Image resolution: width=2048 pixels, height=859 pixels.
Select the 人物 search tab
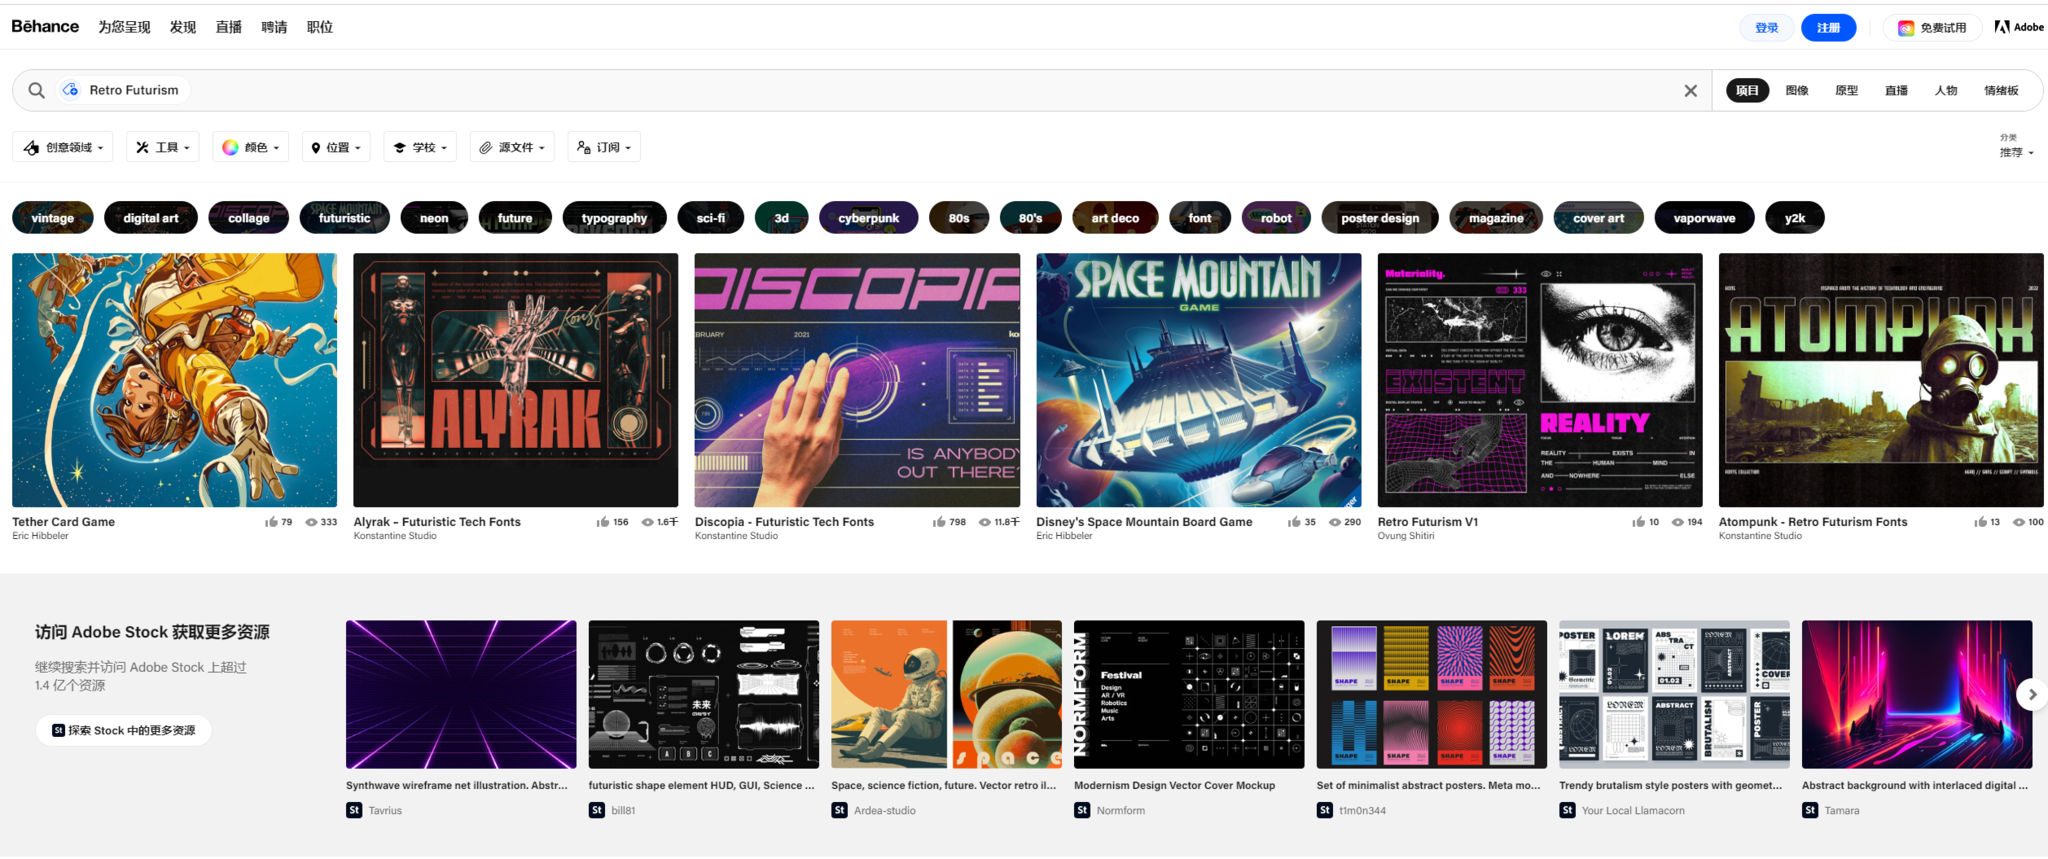click(x=1946, y=90)
